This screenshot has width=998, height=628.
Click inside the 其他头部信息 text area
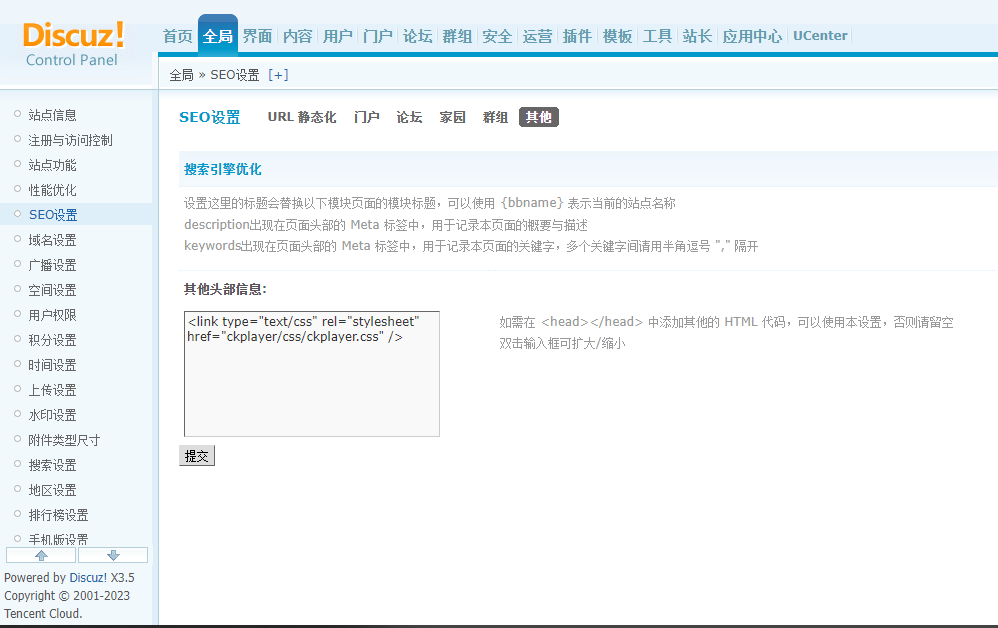tap(311, 385)
